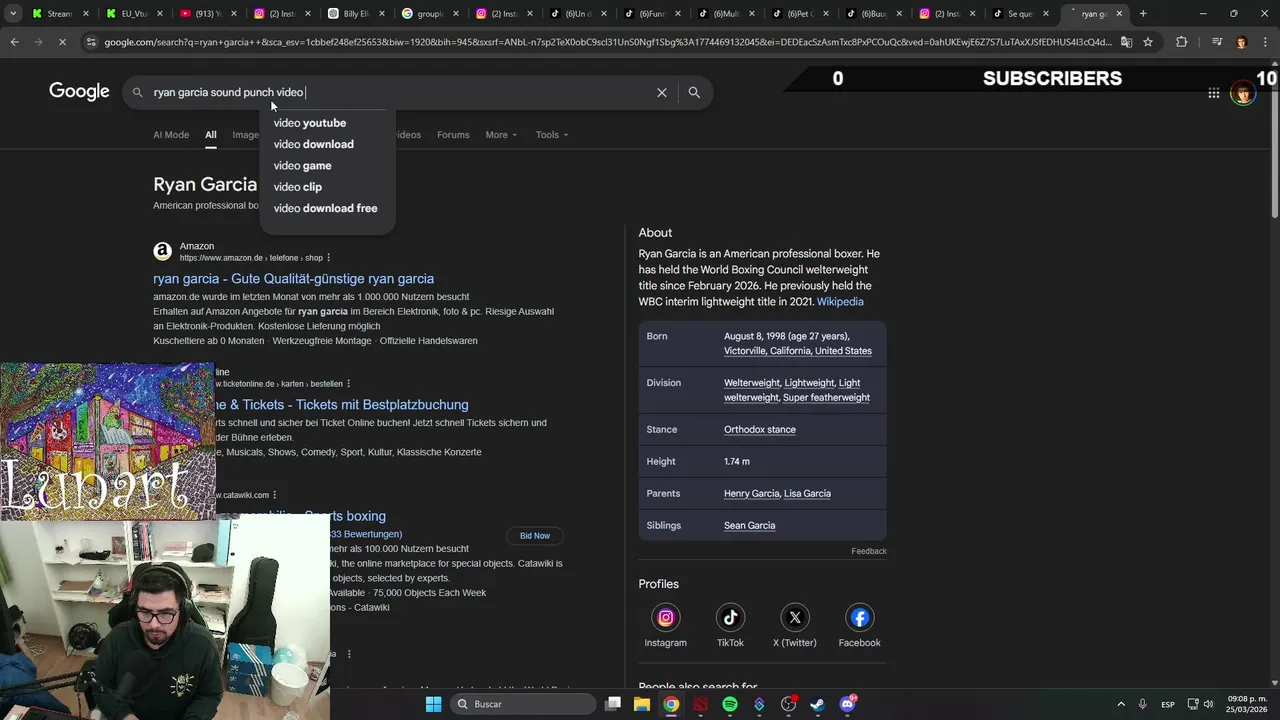Open options for catawiki.com result (three dots)
Screen dimensions: 1280x720
pos(274,495)
